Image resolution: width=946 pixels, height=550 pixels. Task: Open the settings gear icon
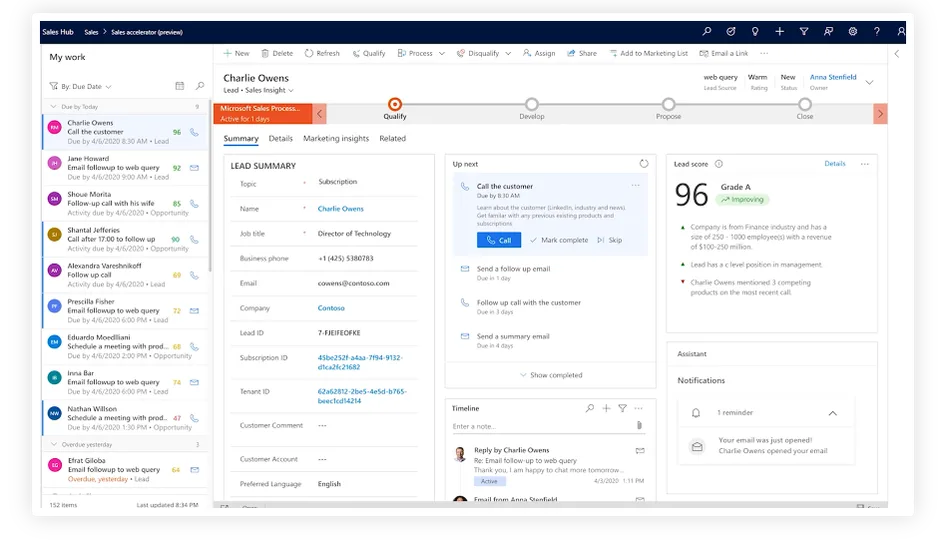pos(852,31)
